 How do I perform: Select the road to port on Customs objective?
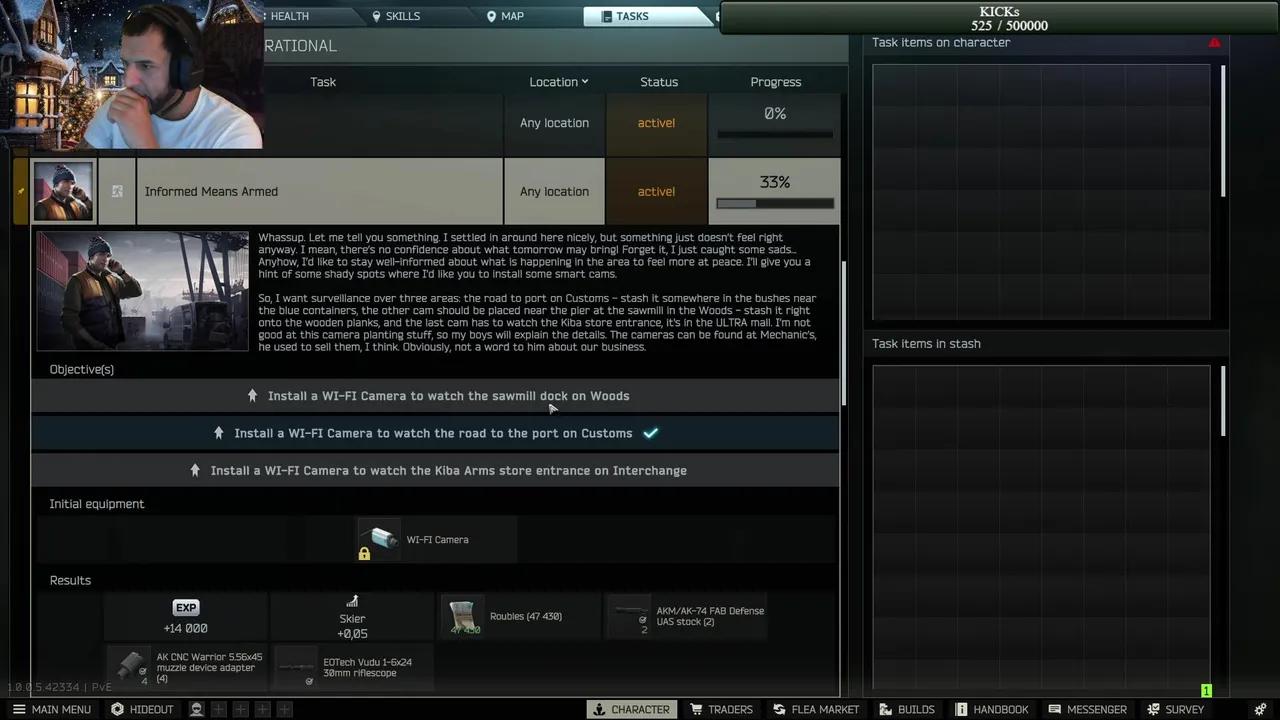coord(436,433)
